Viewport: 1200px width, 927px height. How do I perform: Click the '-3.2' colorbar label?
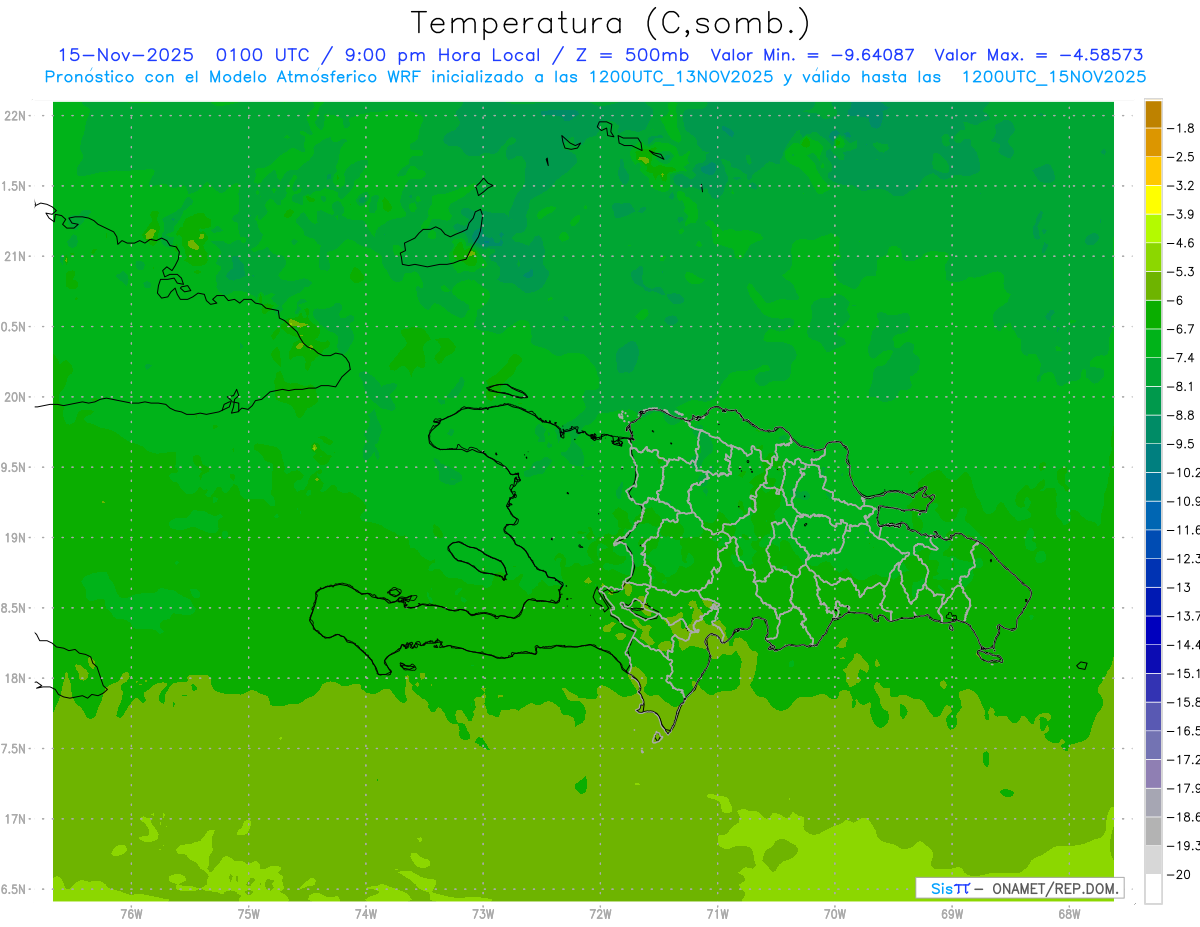[1183, 185]
